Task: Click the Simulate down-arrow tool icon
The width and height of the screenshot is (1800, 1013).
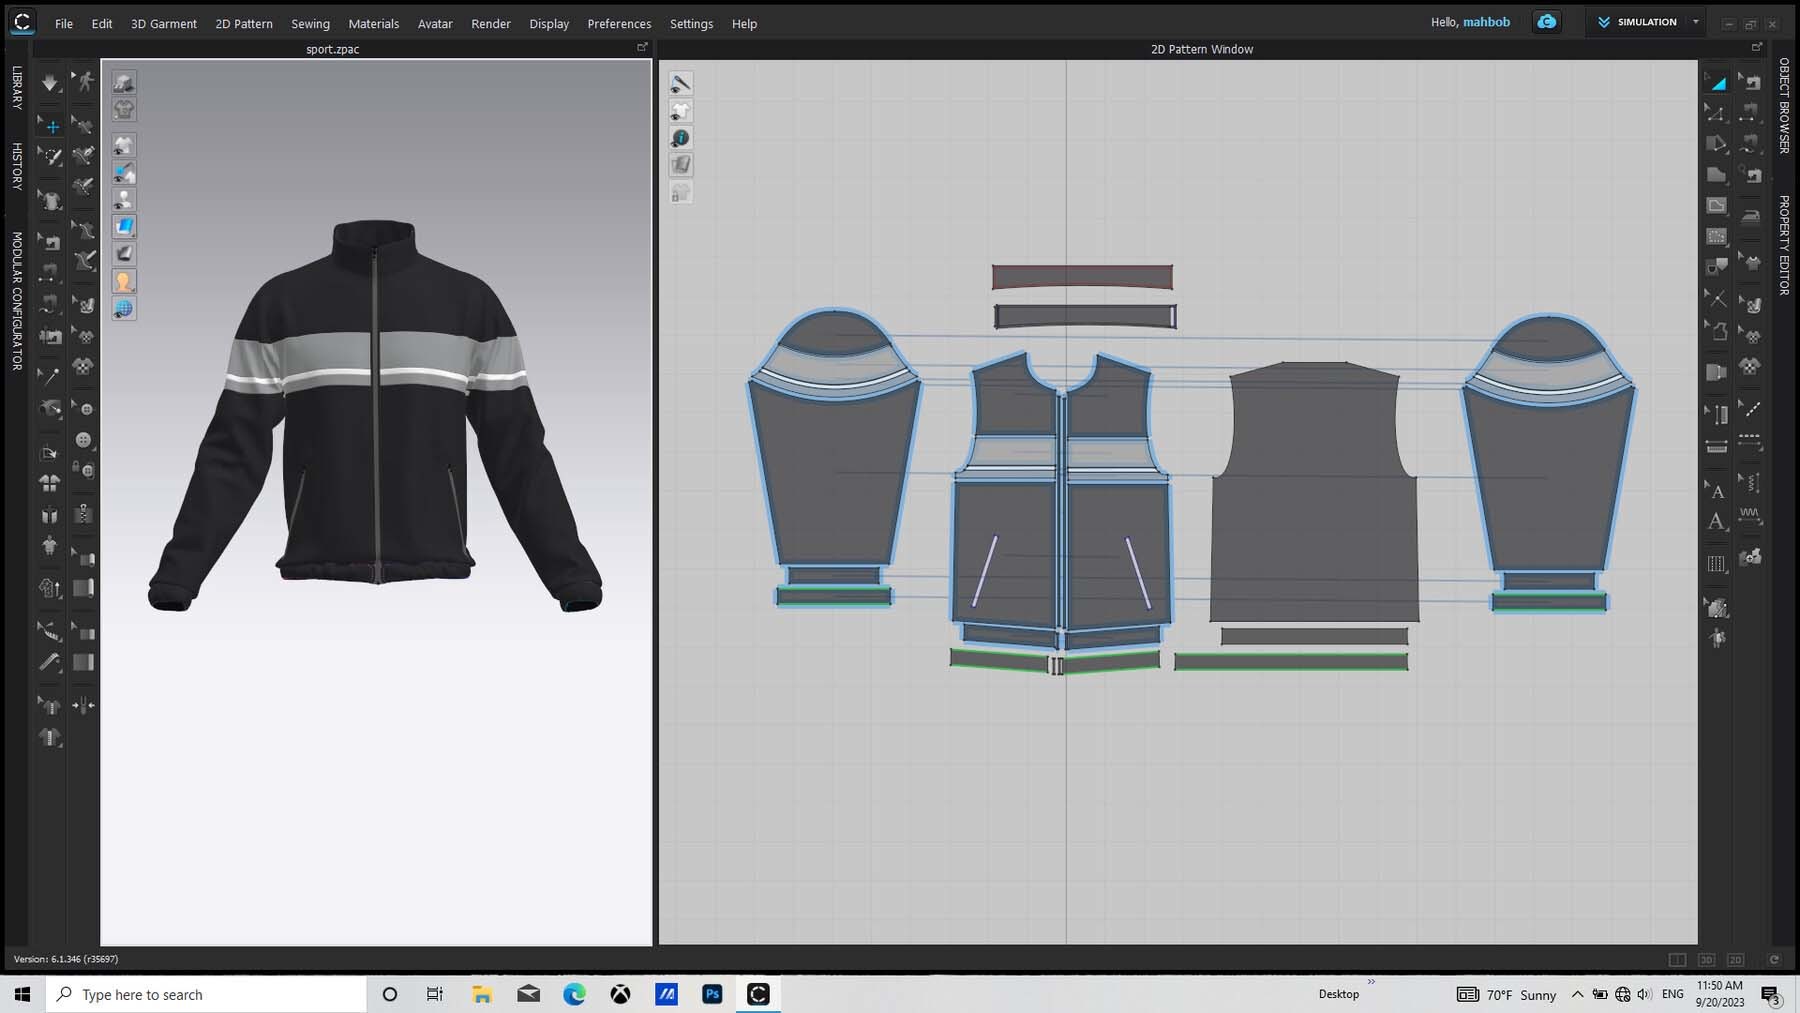Action: tap(49, 83)
